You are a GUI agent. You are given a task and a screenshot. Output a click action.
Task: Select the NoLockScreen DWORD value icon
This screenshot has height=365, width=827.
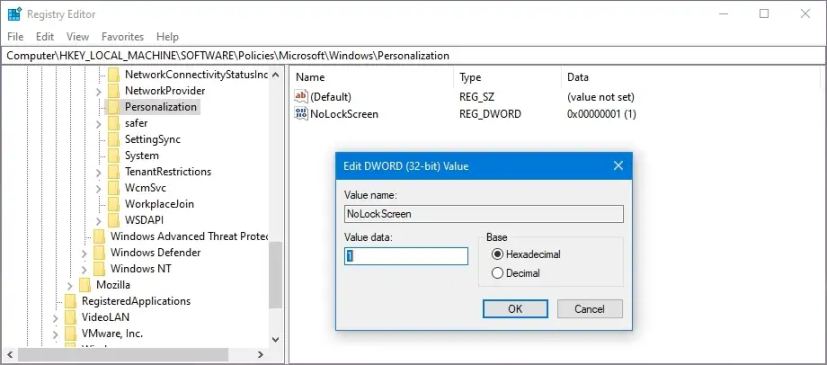click(x=301, y=113)
